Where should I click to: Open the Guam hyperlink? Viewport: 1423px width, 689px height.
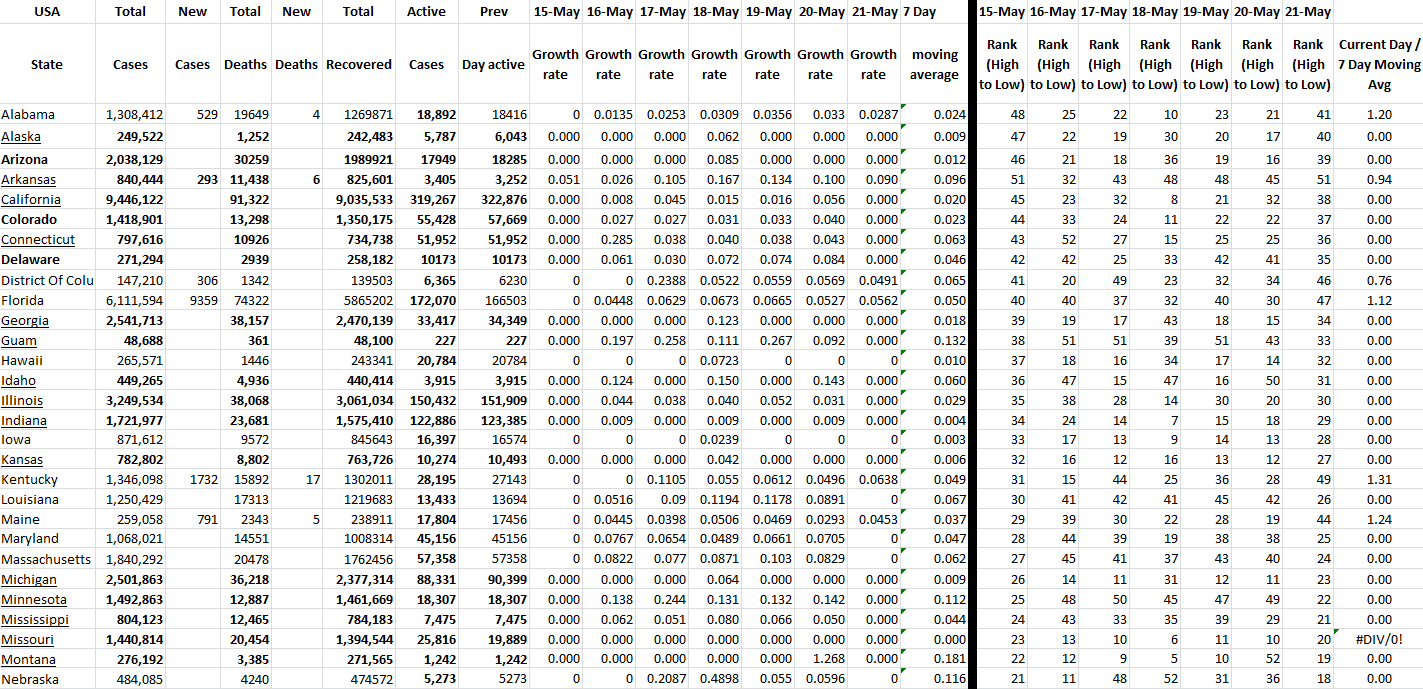pos(19,341)
